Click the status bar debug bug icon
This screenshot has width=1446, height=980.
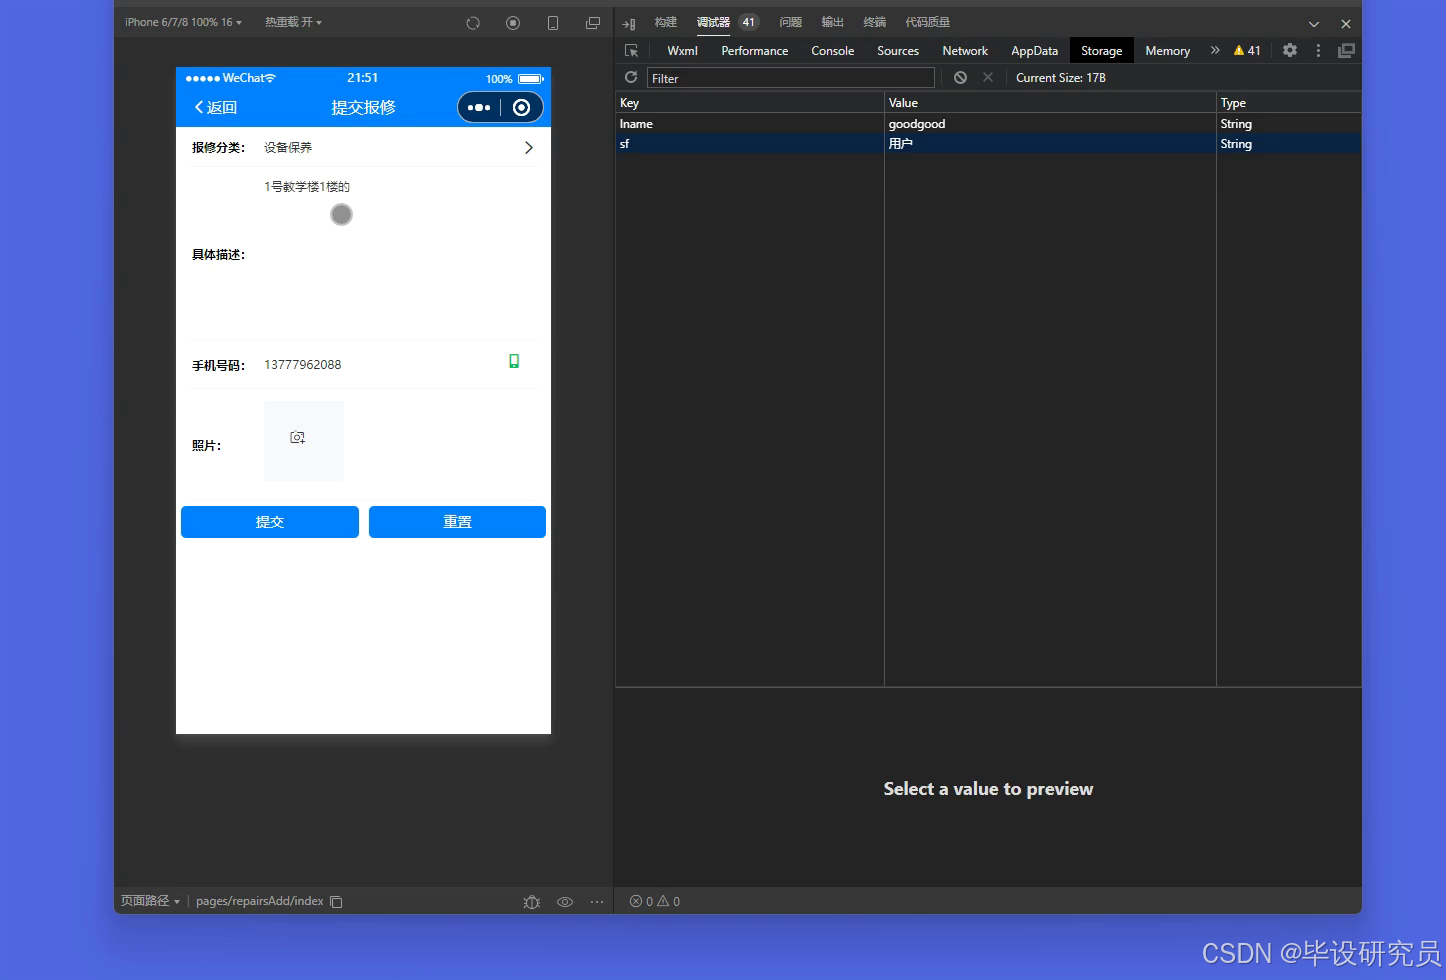click(x=532, y=902)
